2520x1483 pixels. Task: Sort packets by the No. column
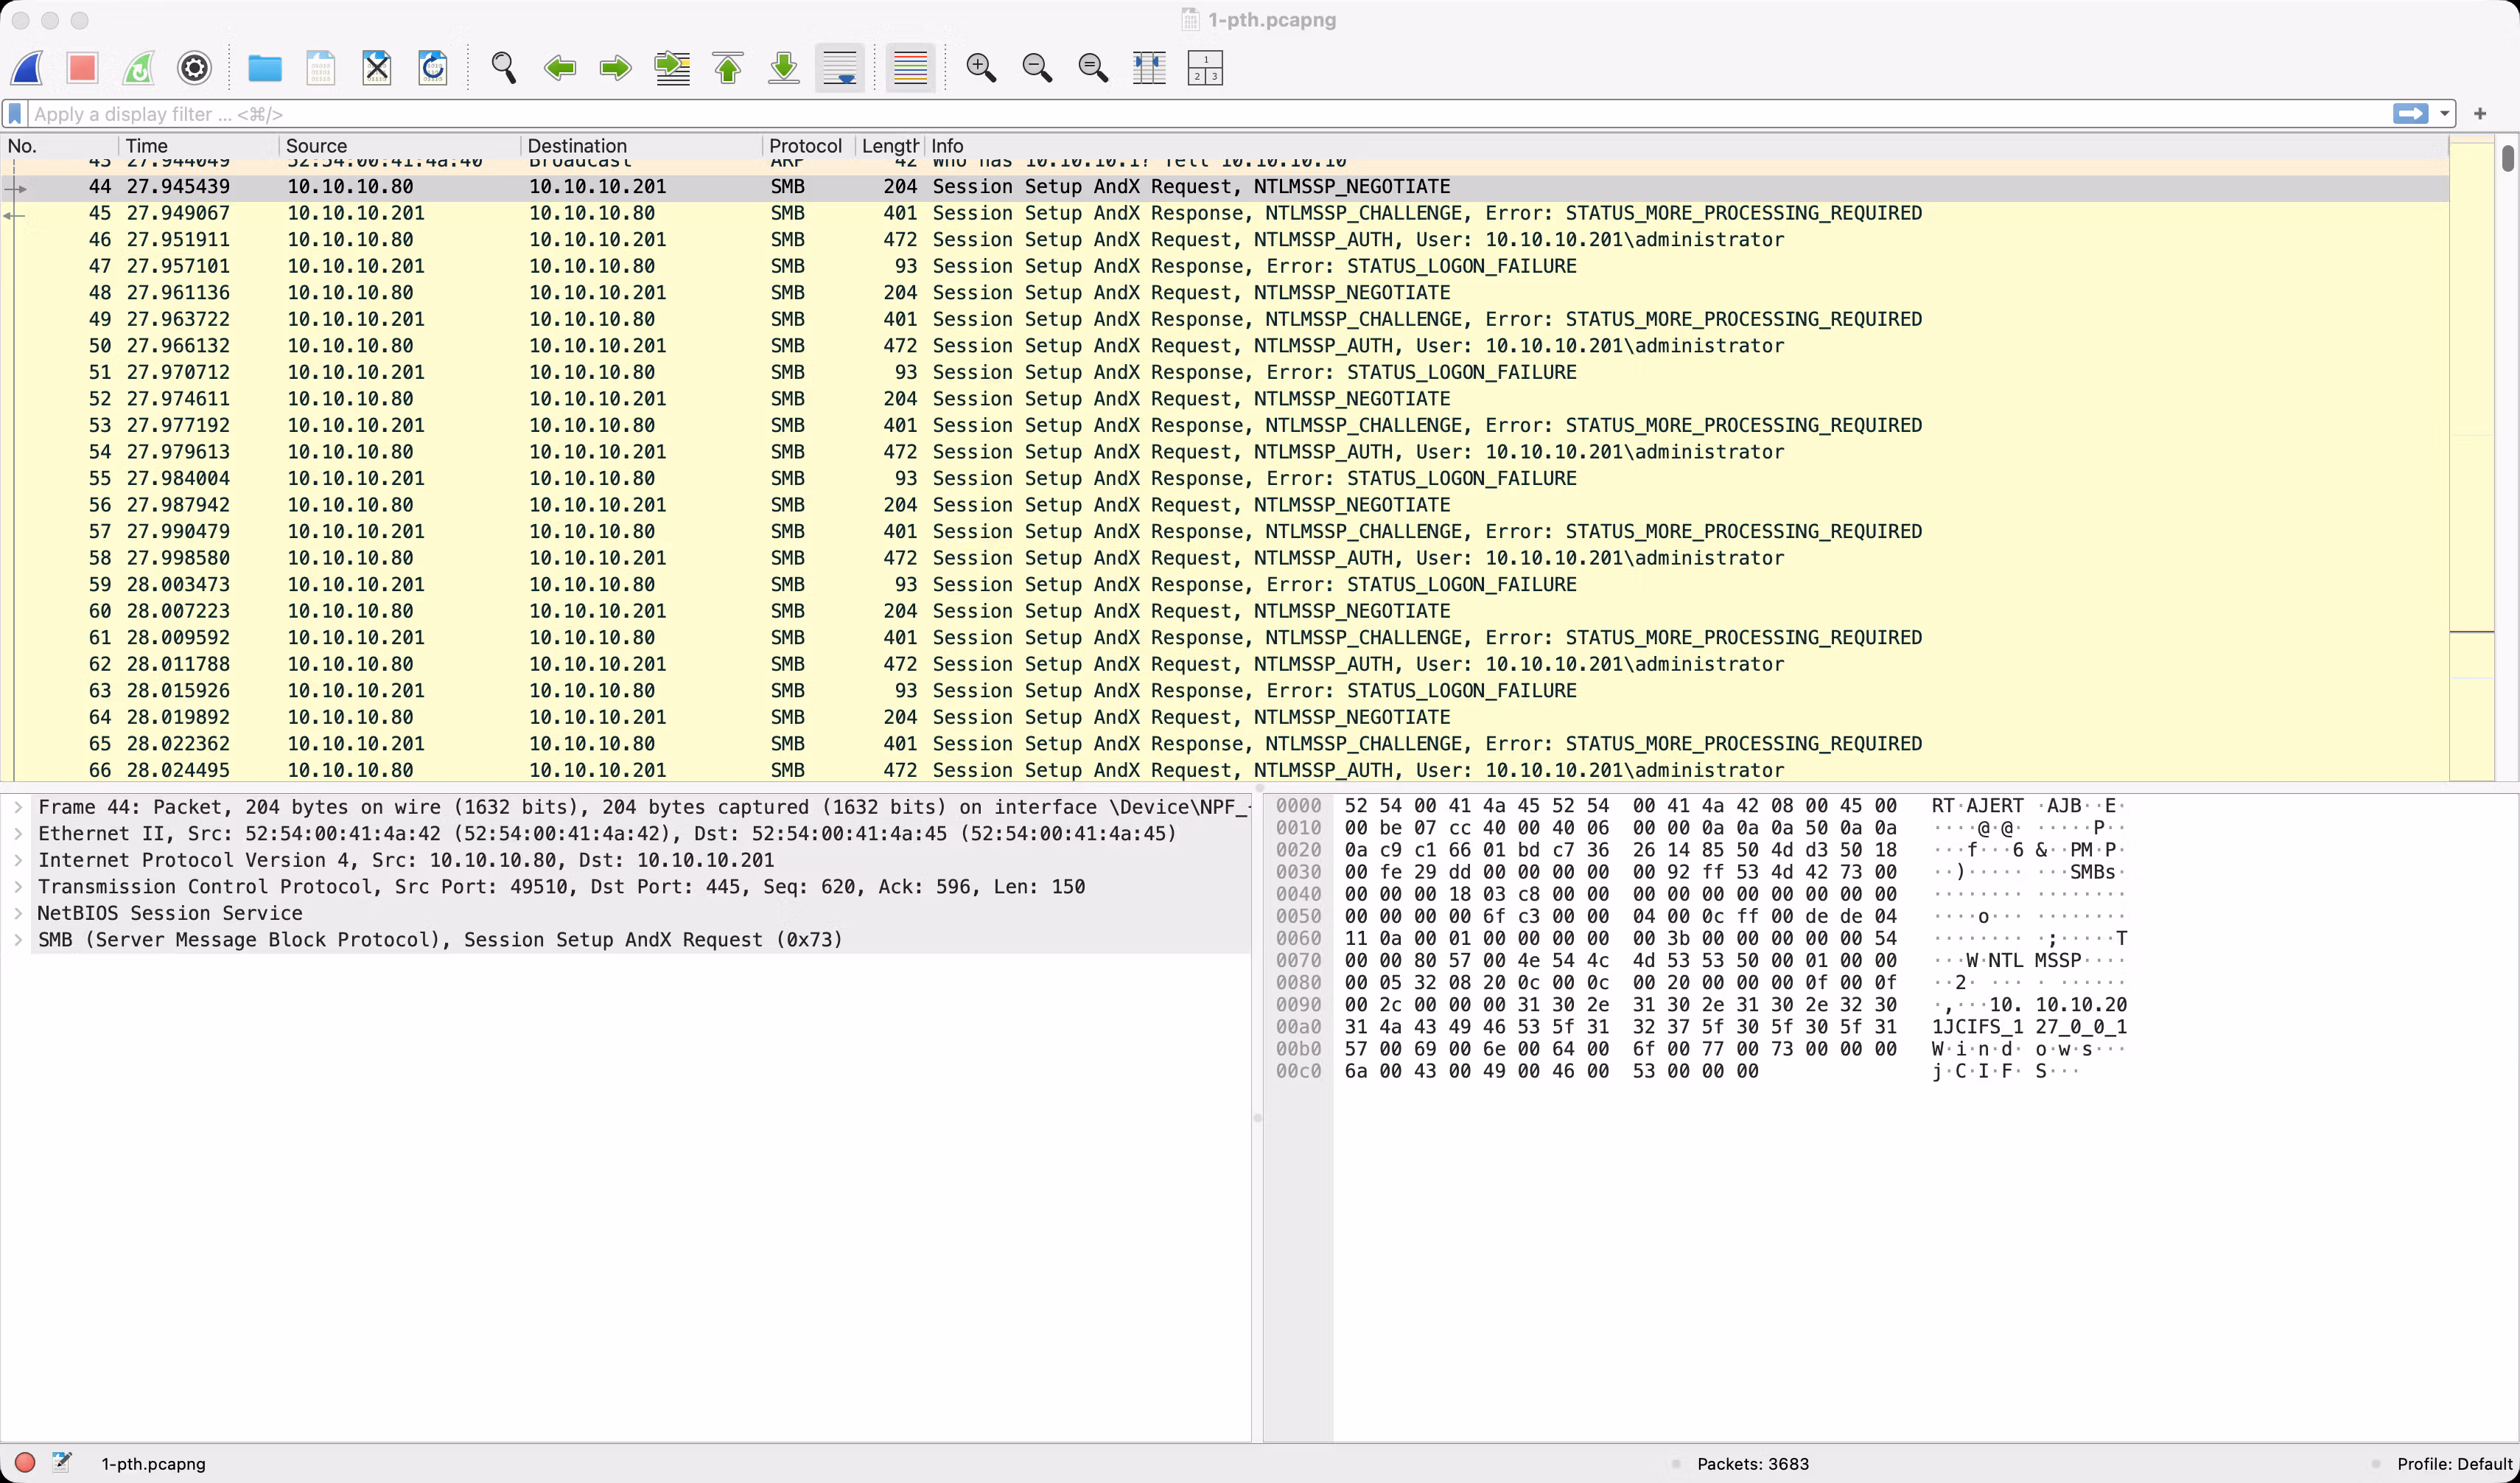pos(60,146)
